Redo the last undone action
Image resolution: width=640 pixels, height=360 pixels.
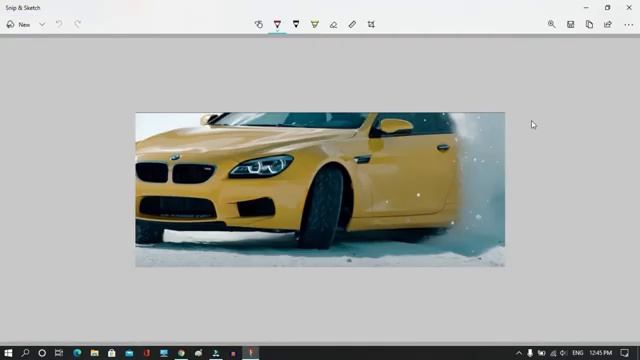tap(78, 24)
